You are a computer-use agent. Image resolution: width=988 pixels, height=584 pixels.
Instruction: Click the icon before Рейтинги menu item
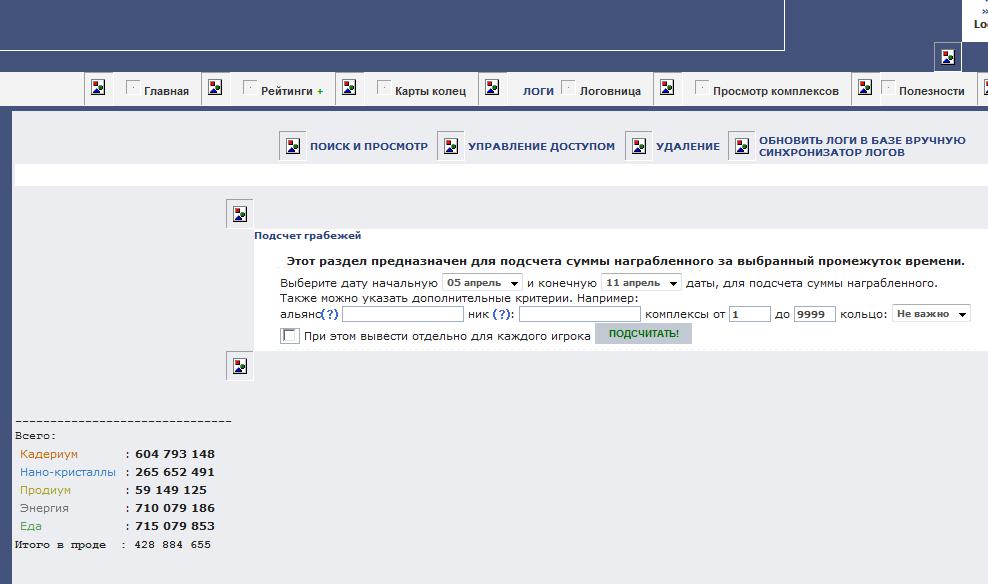coord(215,88)
